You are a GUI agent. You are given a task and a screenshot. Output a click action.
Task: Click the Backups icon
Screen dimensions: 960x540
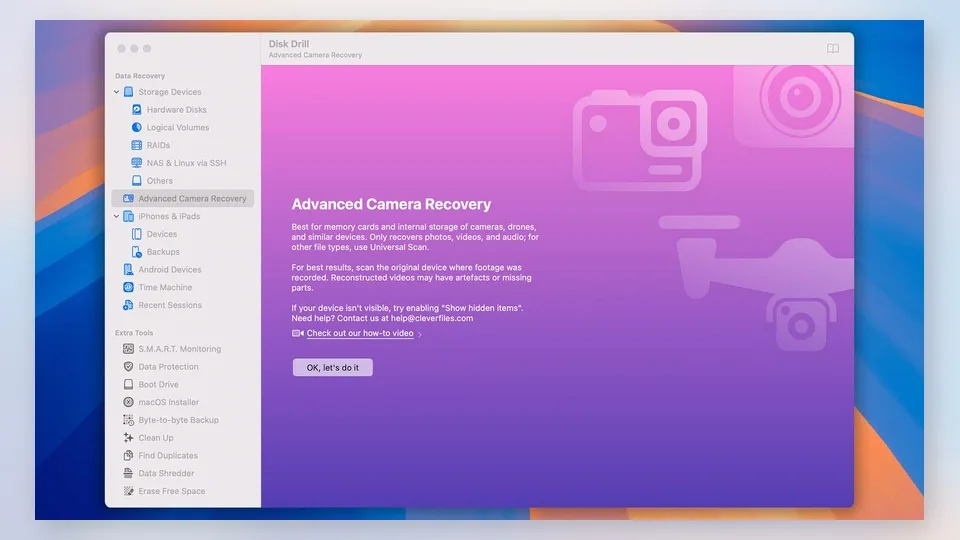pyautogui.click(x=137, y=252)
